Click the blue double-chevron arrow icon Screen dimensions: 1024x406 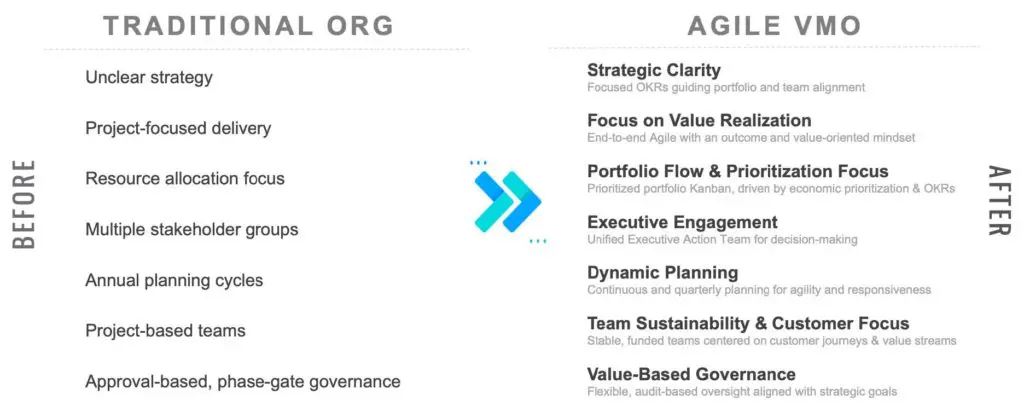(507, 202)
